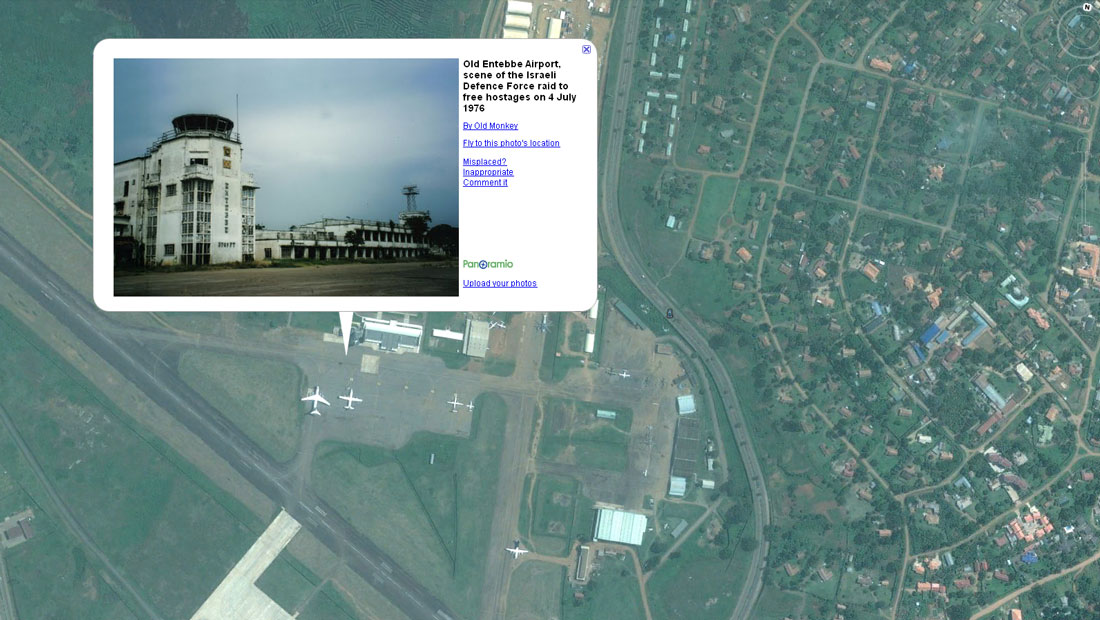Viewport: 1100px width, 620px height.
Task: Click the compass "N" north marker
Action: tap(1087, 8)
